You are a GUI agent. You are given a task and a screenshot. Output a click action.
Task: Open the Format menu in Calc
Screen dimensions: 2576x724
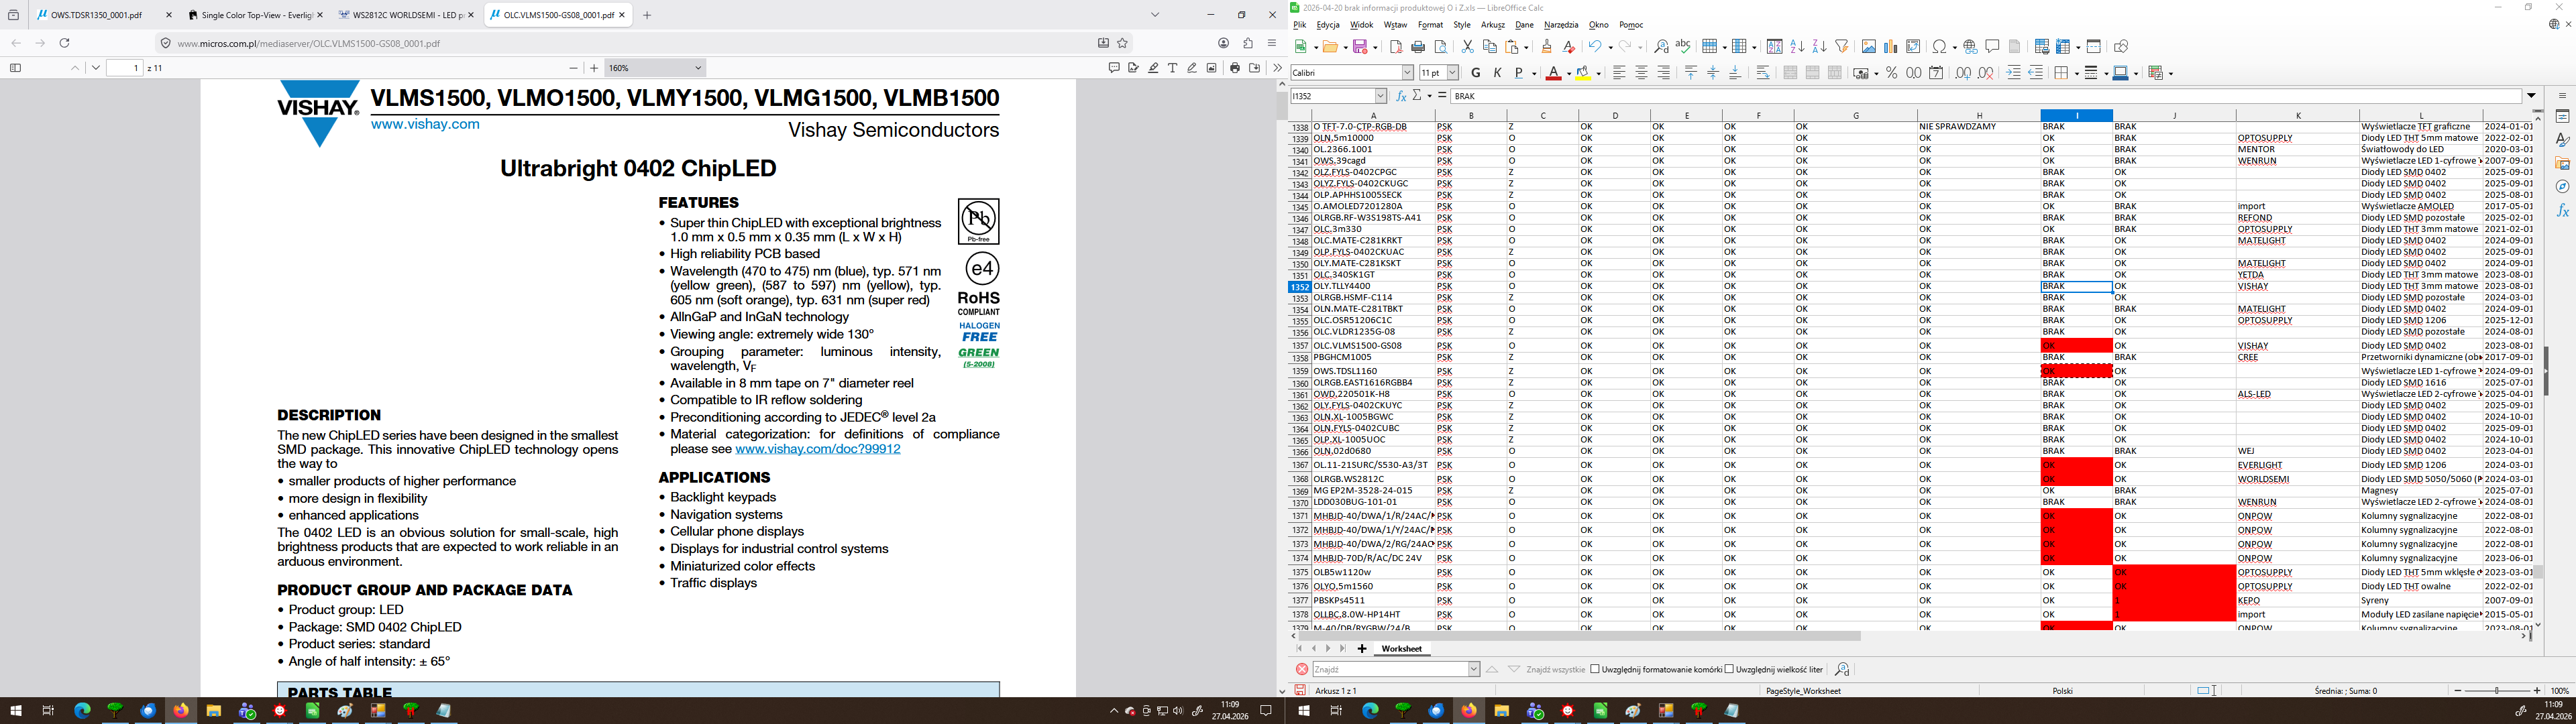pyautogui.click(x=1430, y=25)
